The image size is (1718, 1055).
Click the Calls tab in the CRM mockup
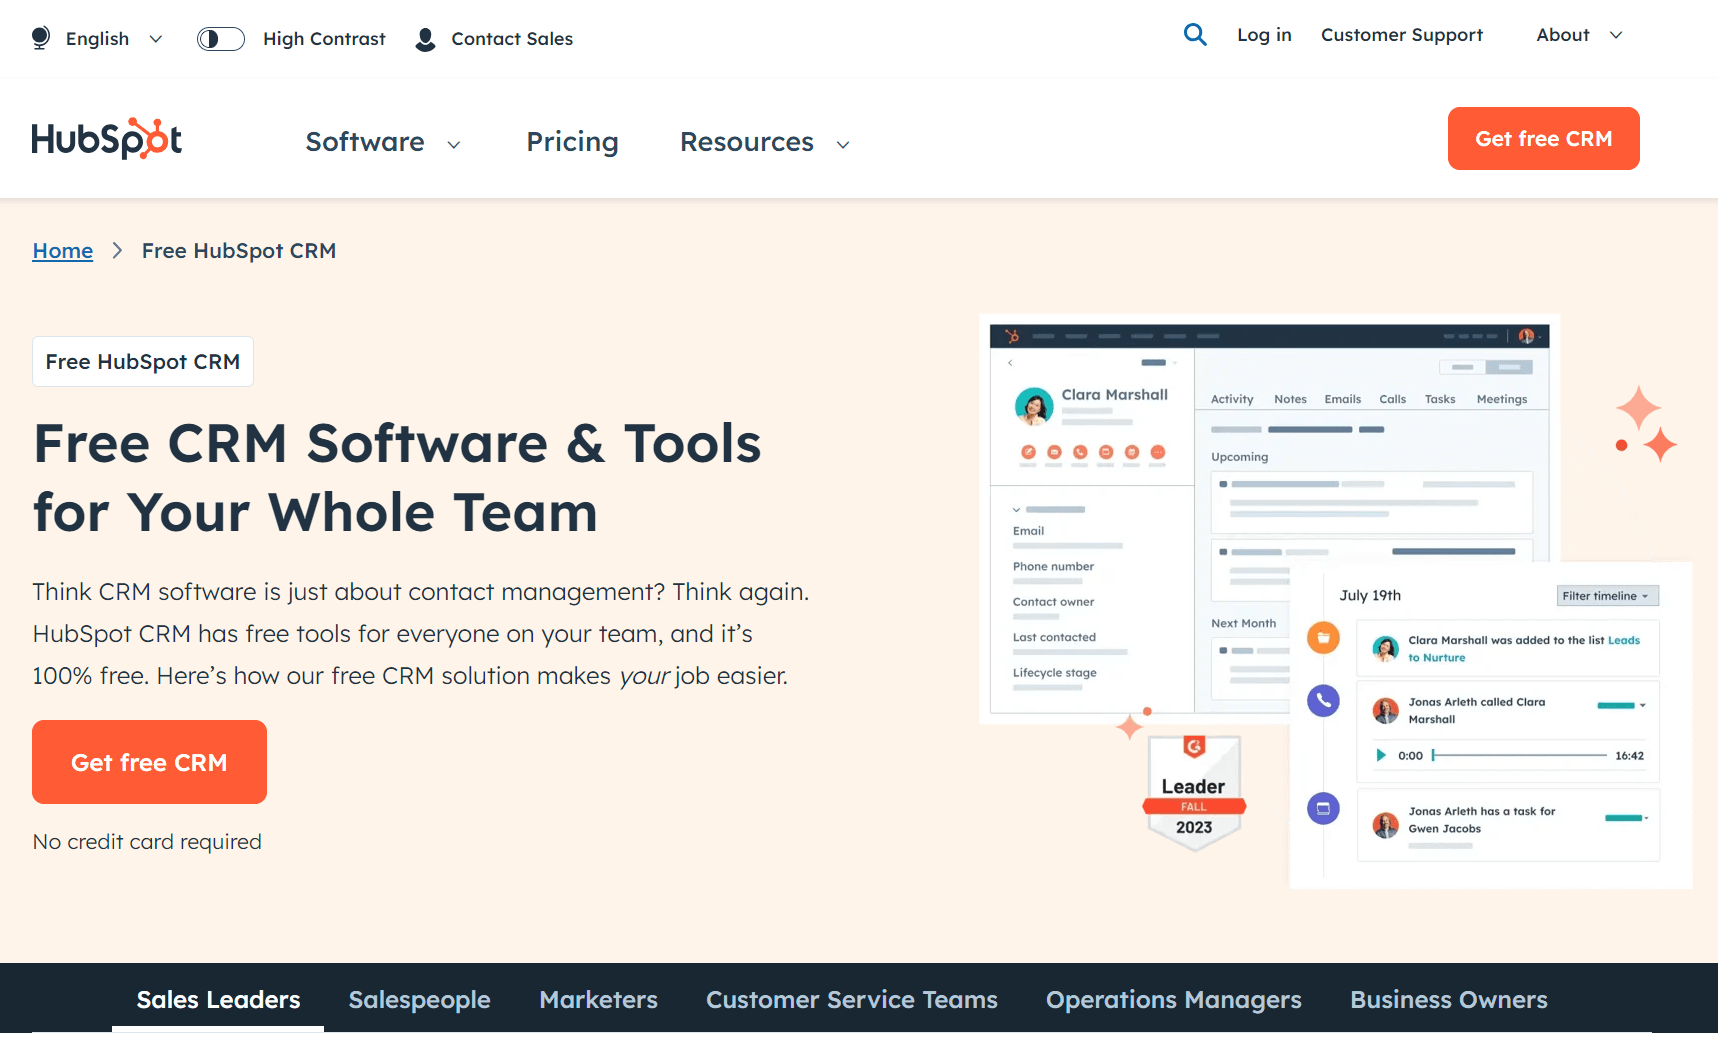(1393, 399)
